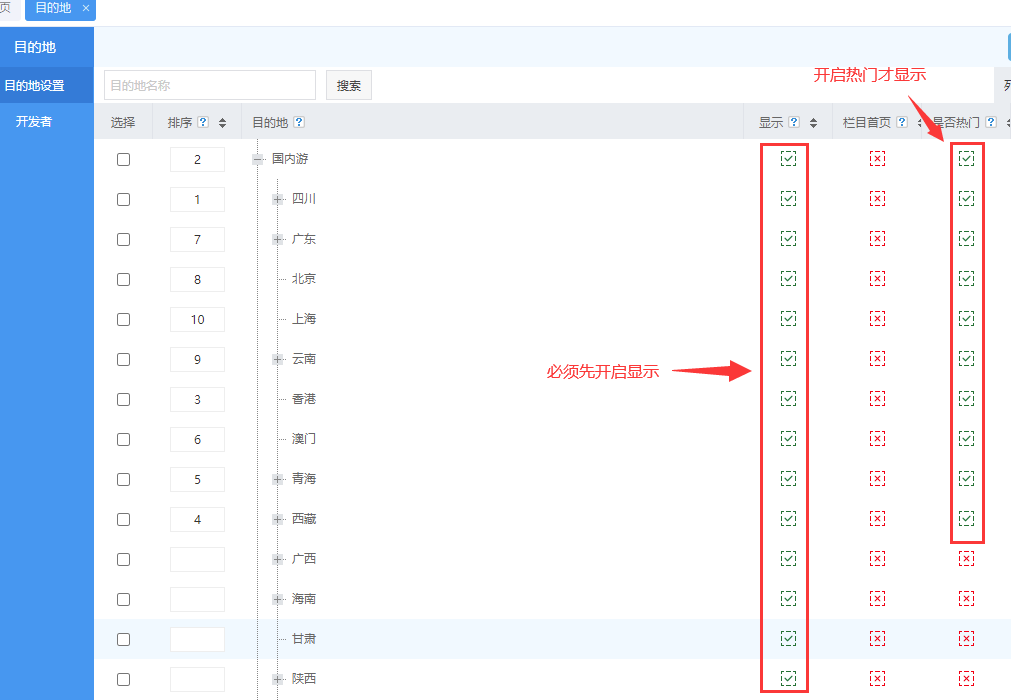Click help icon beside 目的地 column header
The width and height of the screenshot is (1011, 700).
coord(299,123)
